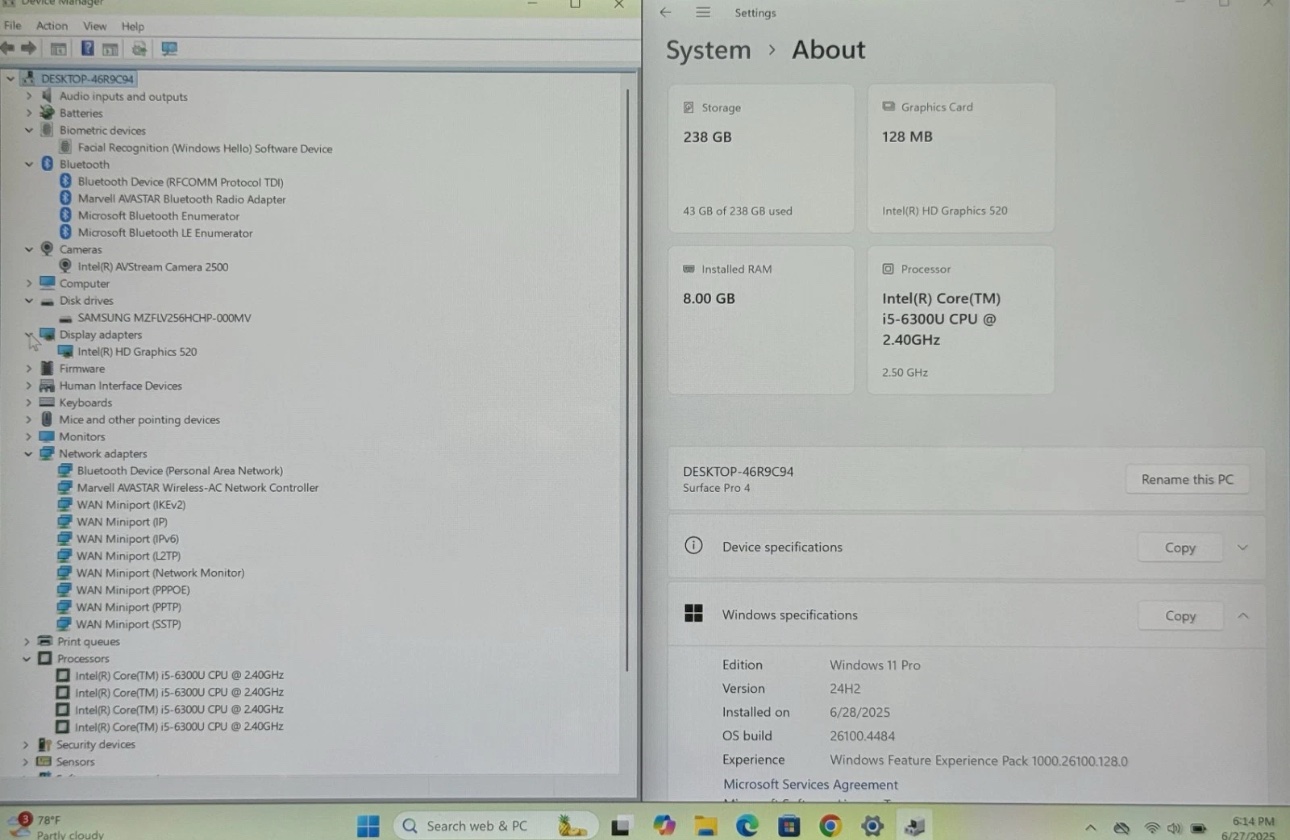Viewport: 1290px width, 840px height.
Task: Click the Marvell AVASTAR Wireless-AC controller icon
Action: (65, 487)
